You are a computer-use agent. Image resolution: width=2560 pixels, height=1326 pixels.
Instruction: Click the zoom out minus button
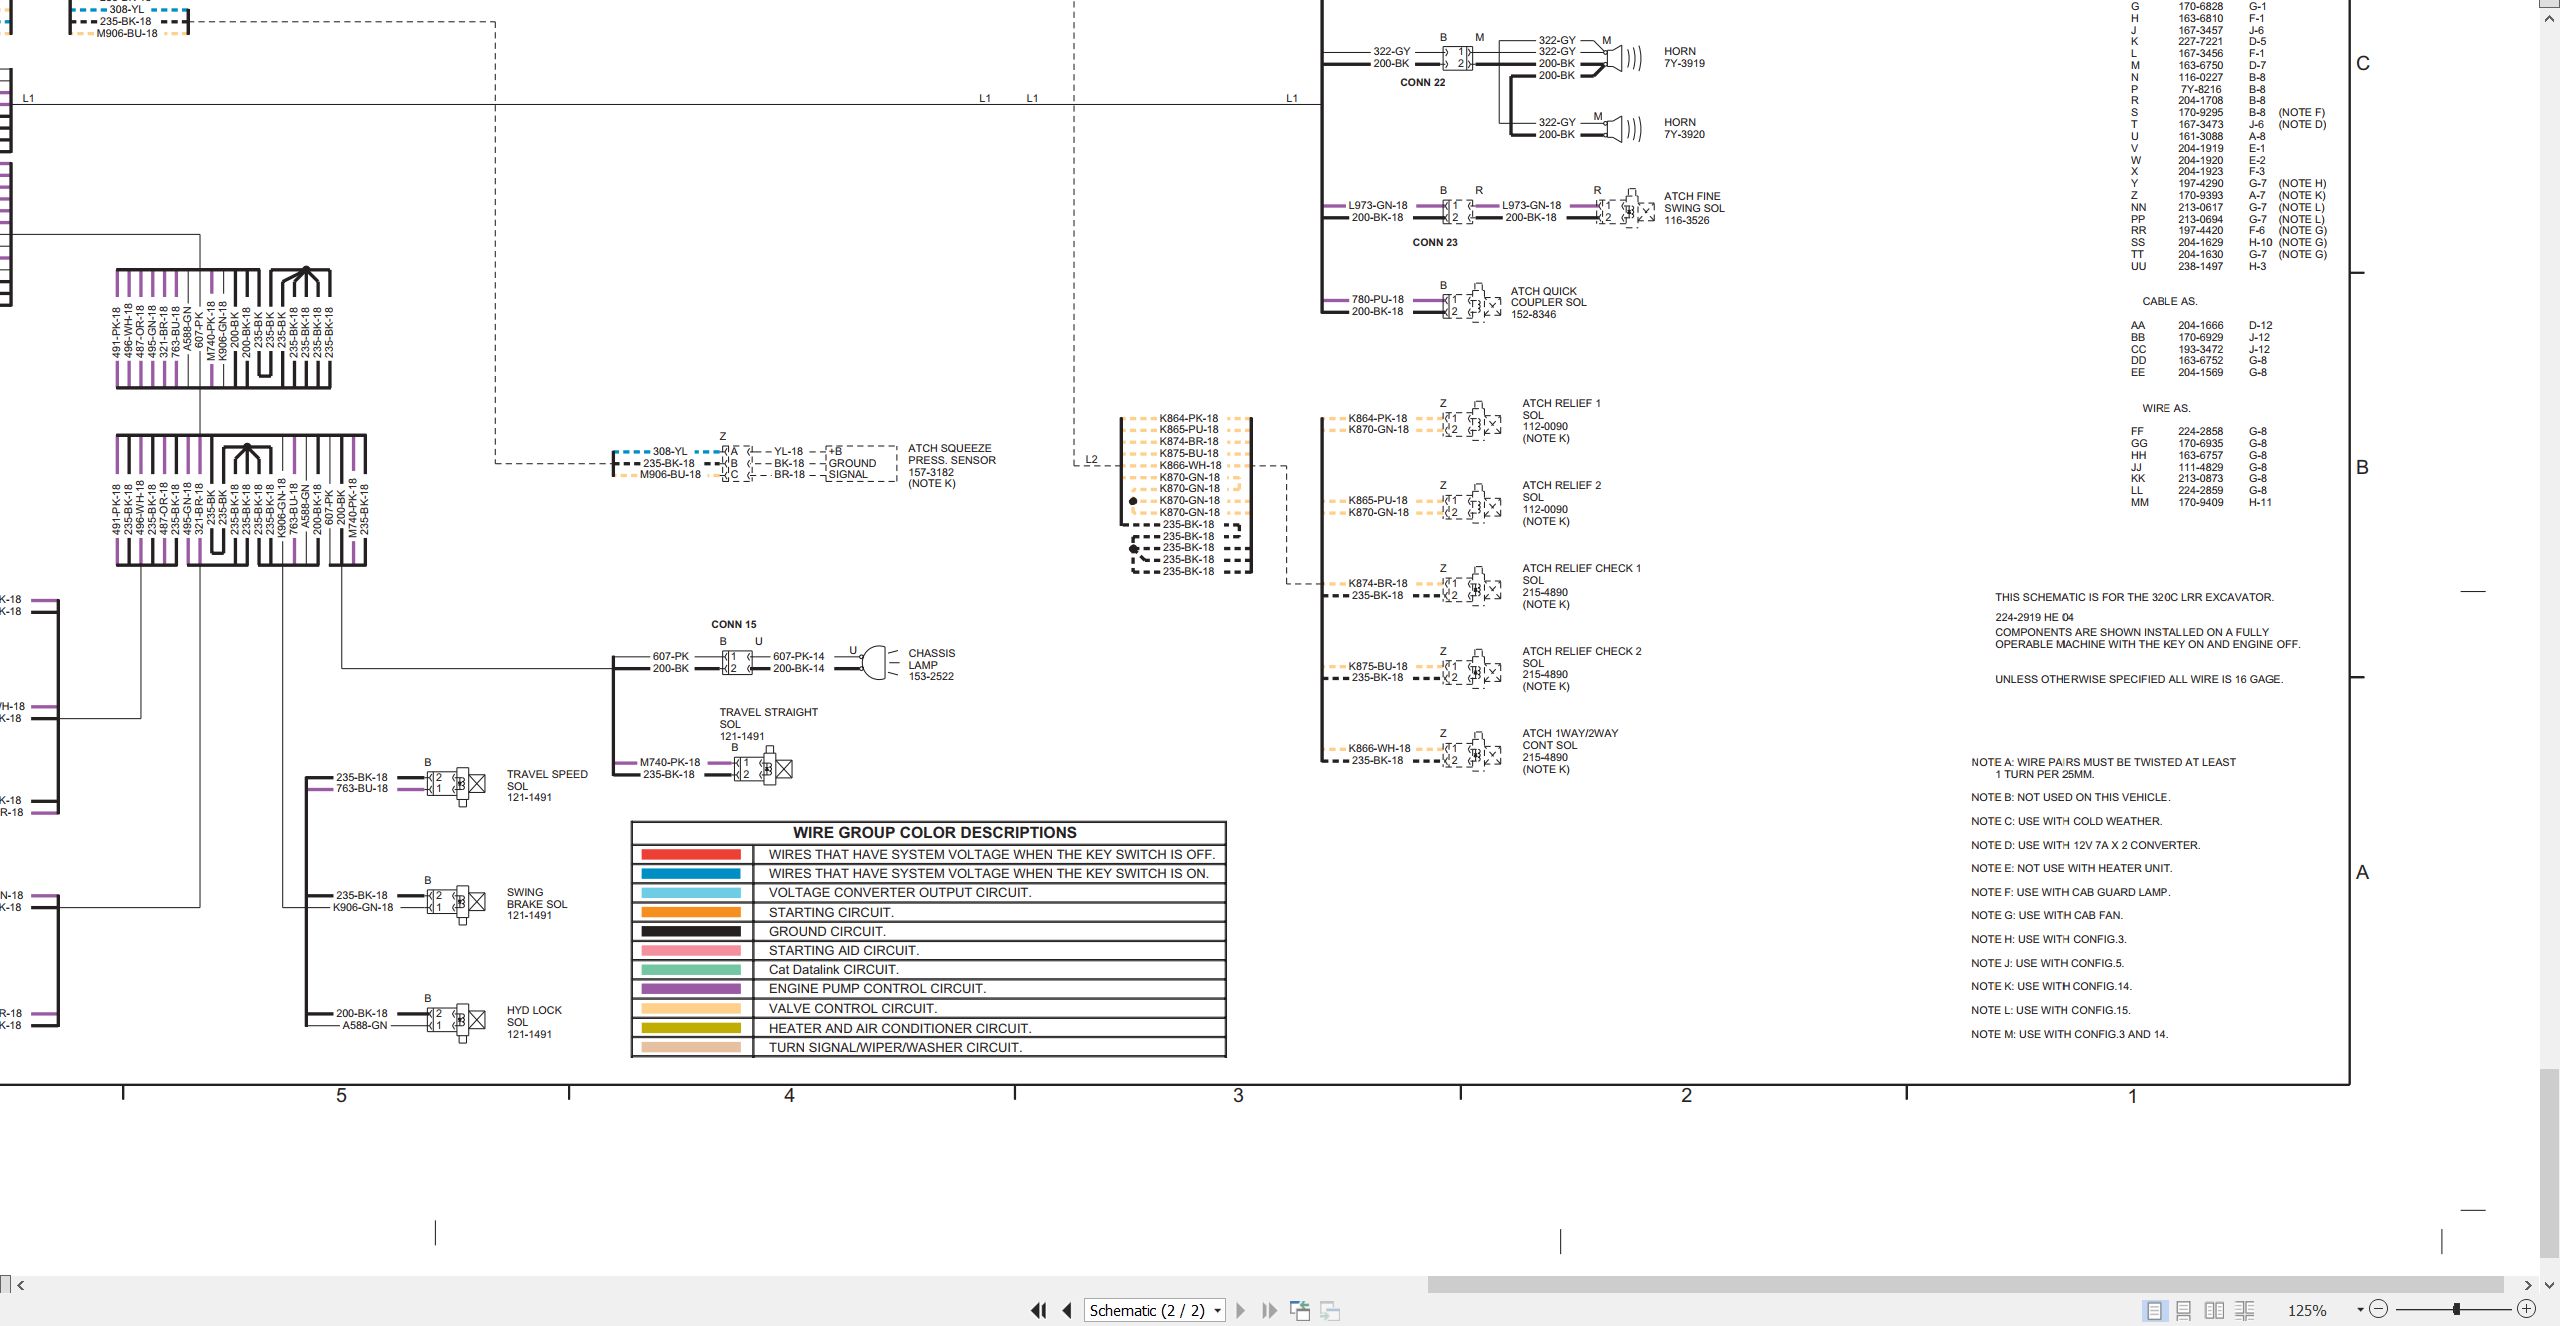pos(2378,1309)
